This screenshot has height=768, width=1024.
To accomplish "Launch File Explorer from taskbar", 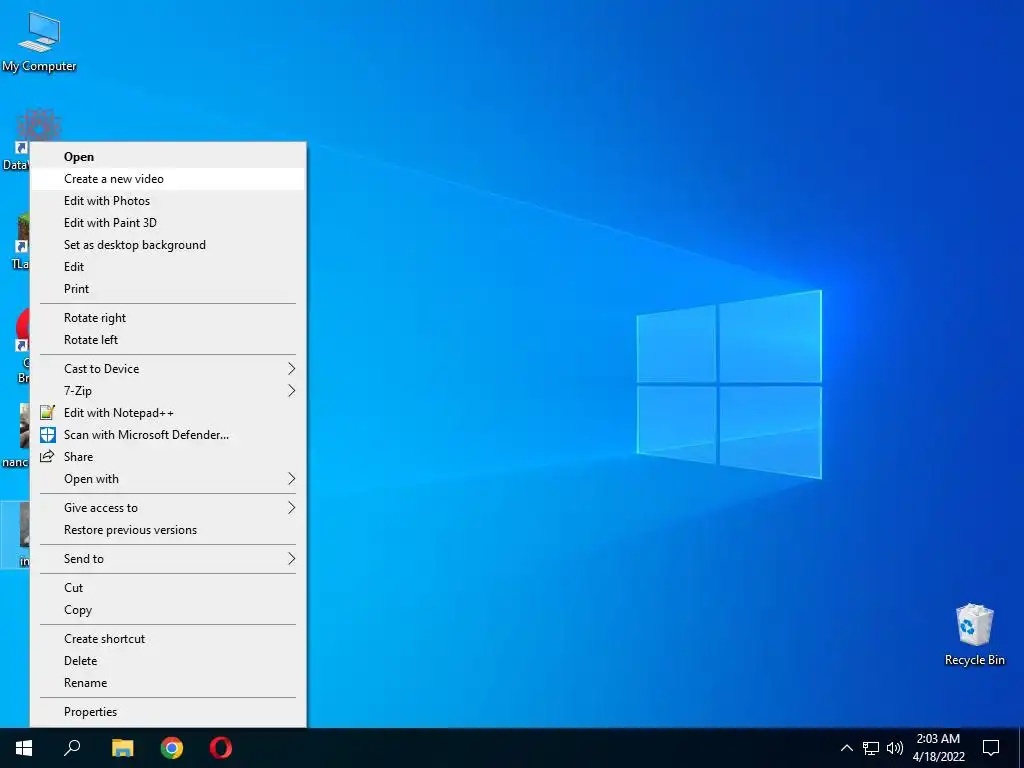I will (x=122, y=748).
